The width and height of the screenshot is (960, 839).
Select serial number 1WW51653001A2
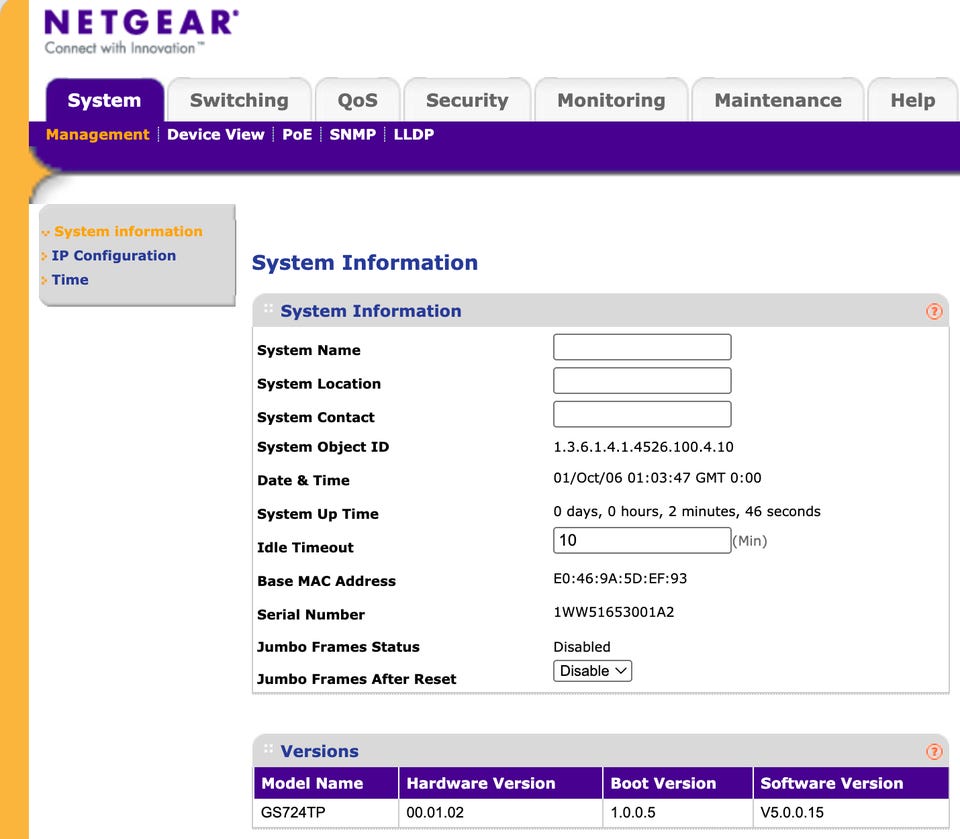pos(613,612)
